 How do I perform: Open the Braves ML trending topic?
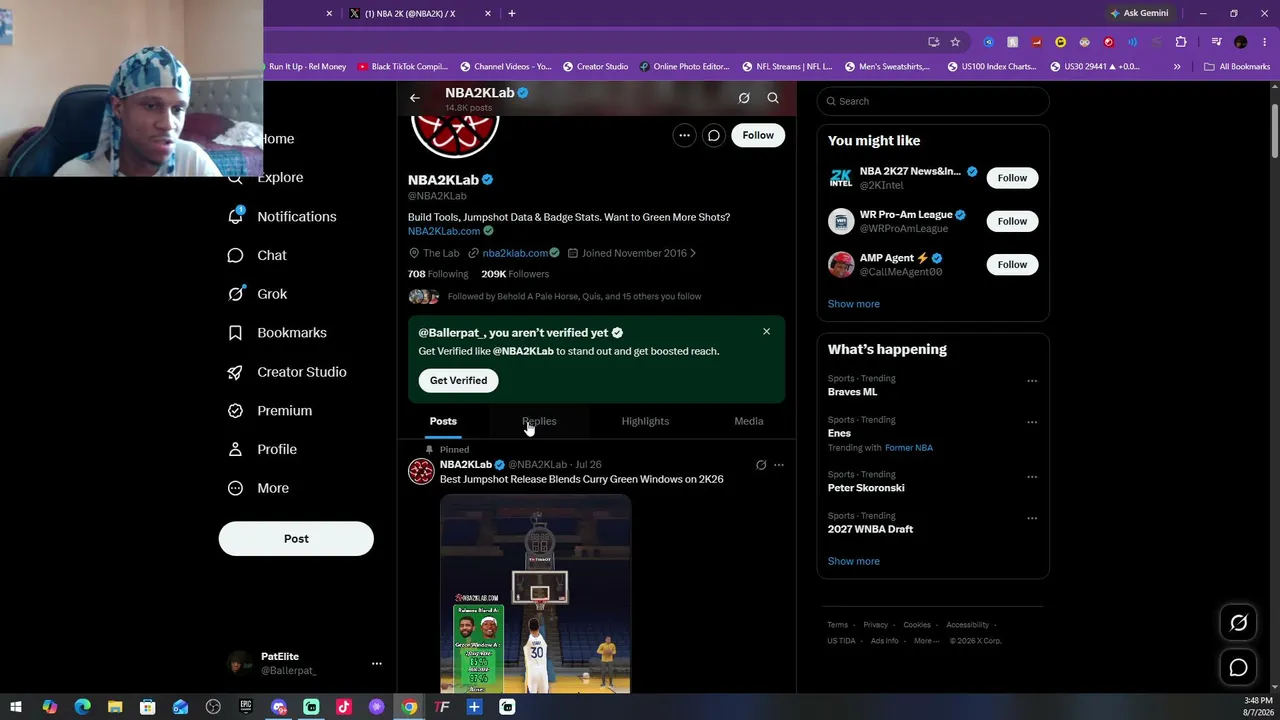(x=852, y=392)
